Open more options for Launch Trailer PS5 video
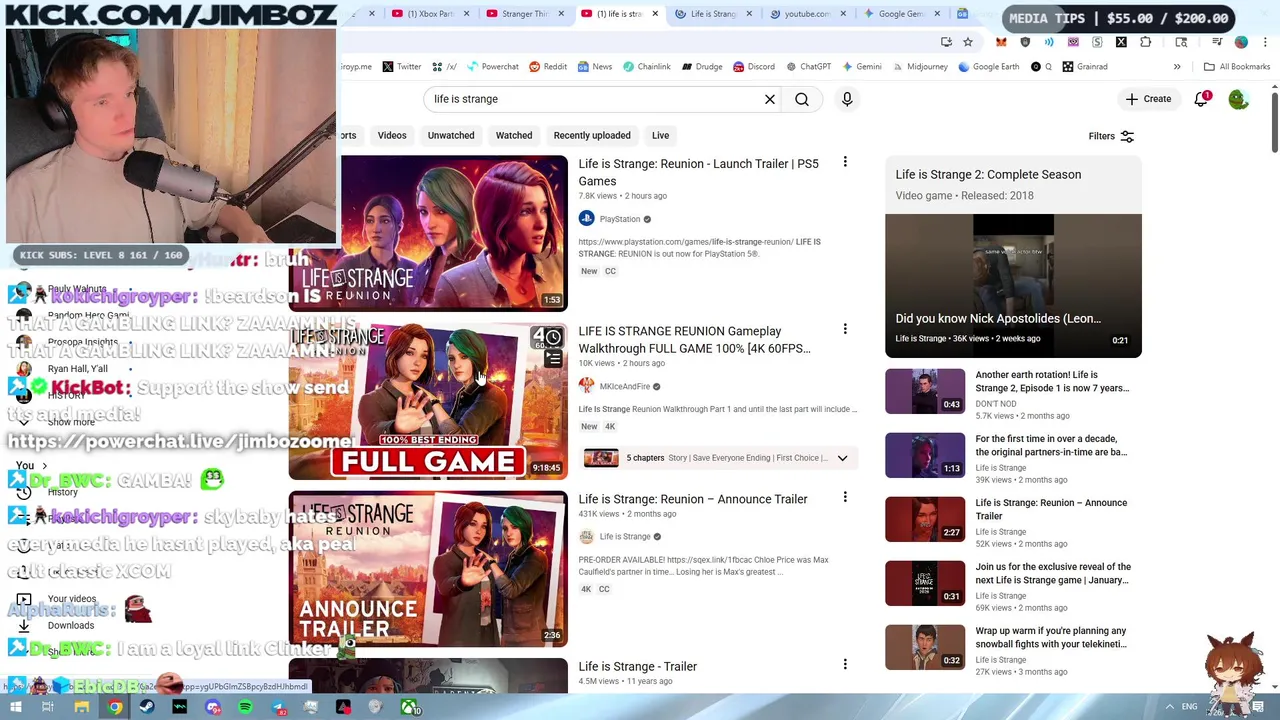Screen dimensions: 1280x720 (845, 162)
